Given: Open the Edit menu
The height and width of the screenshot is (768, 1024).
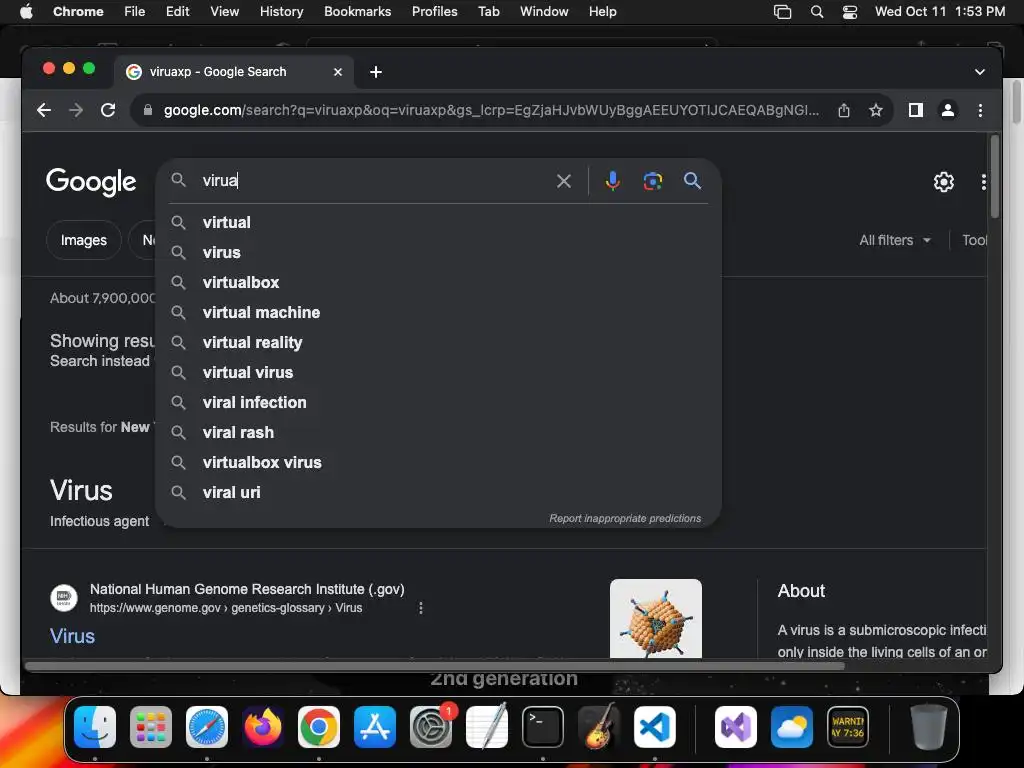Looking at the screenshot, I should point(177,12).
